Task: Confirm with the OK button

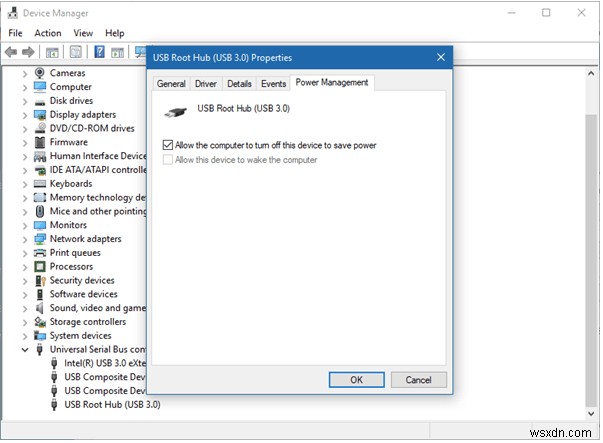Action: pos(356,380)
